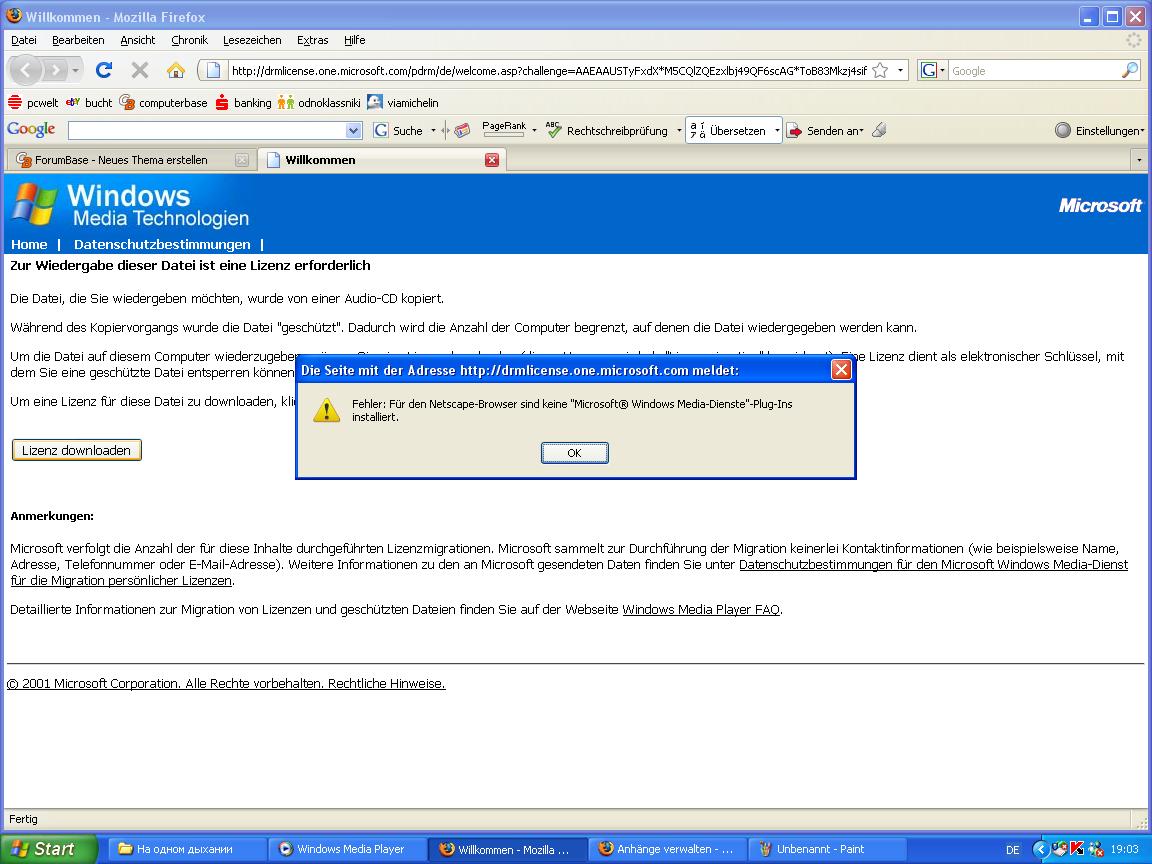Expand the address bar URL dropdown
The width and height of the screenshot is (1152, 864).
tap(900, 71)
